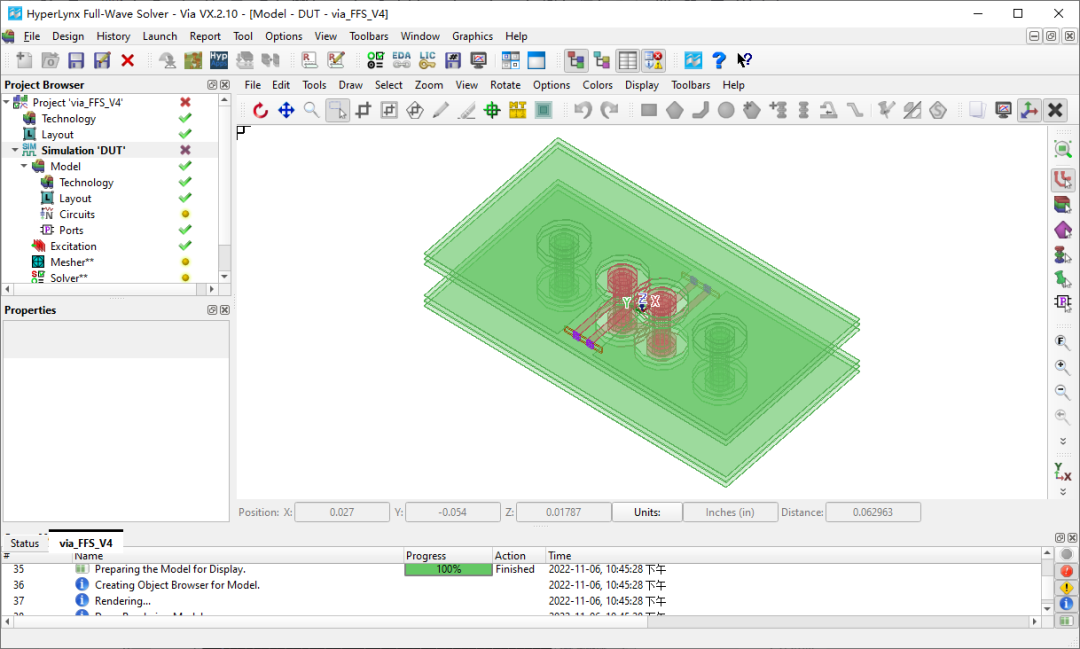Expand hidden right toolbar items with upper chevron
Screen dimensions: 1080x649
point(1063,441)
